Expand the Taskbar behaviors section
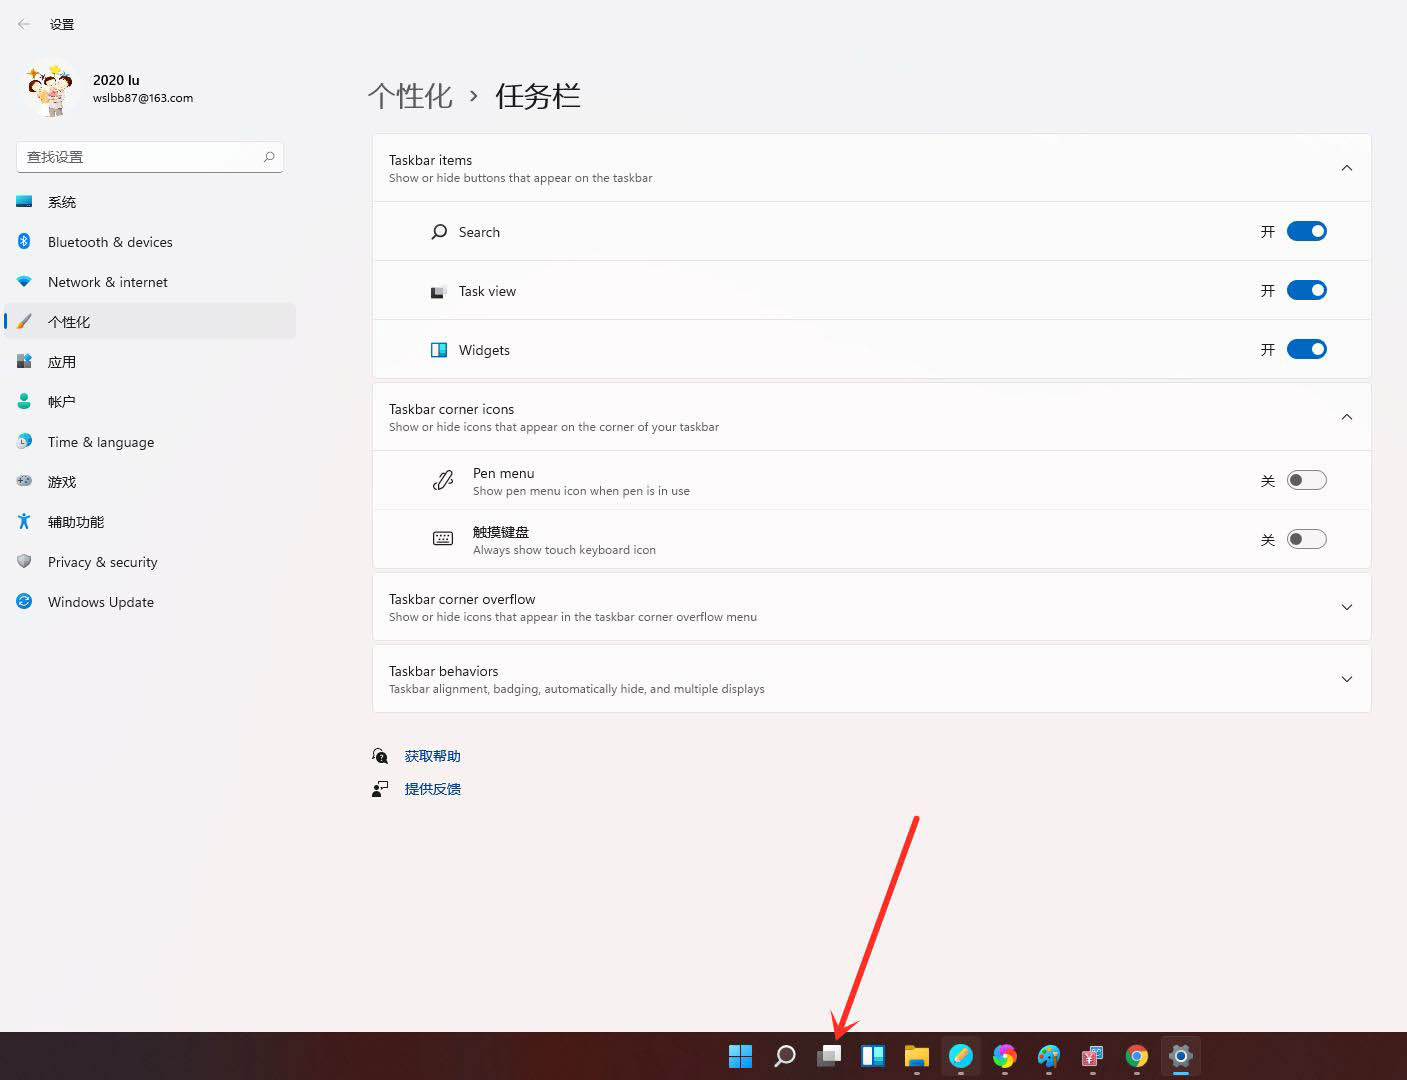Viewport: 1407px width, 1080px height. click(1347, 679)
